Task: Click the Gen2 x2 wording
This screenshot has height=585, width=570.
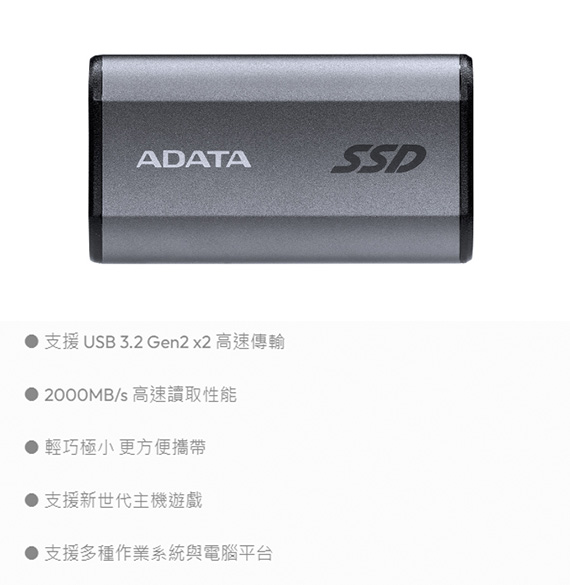Action: [179, 342]
